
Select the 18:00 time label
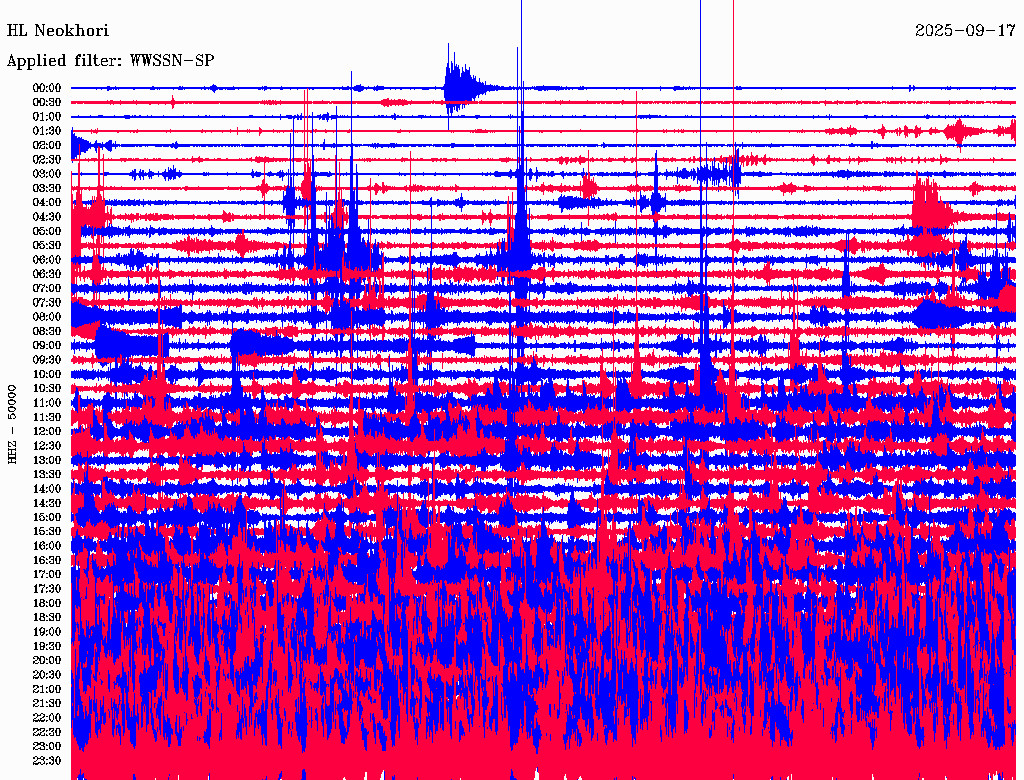pyautogui.click(x=47, y=604)
